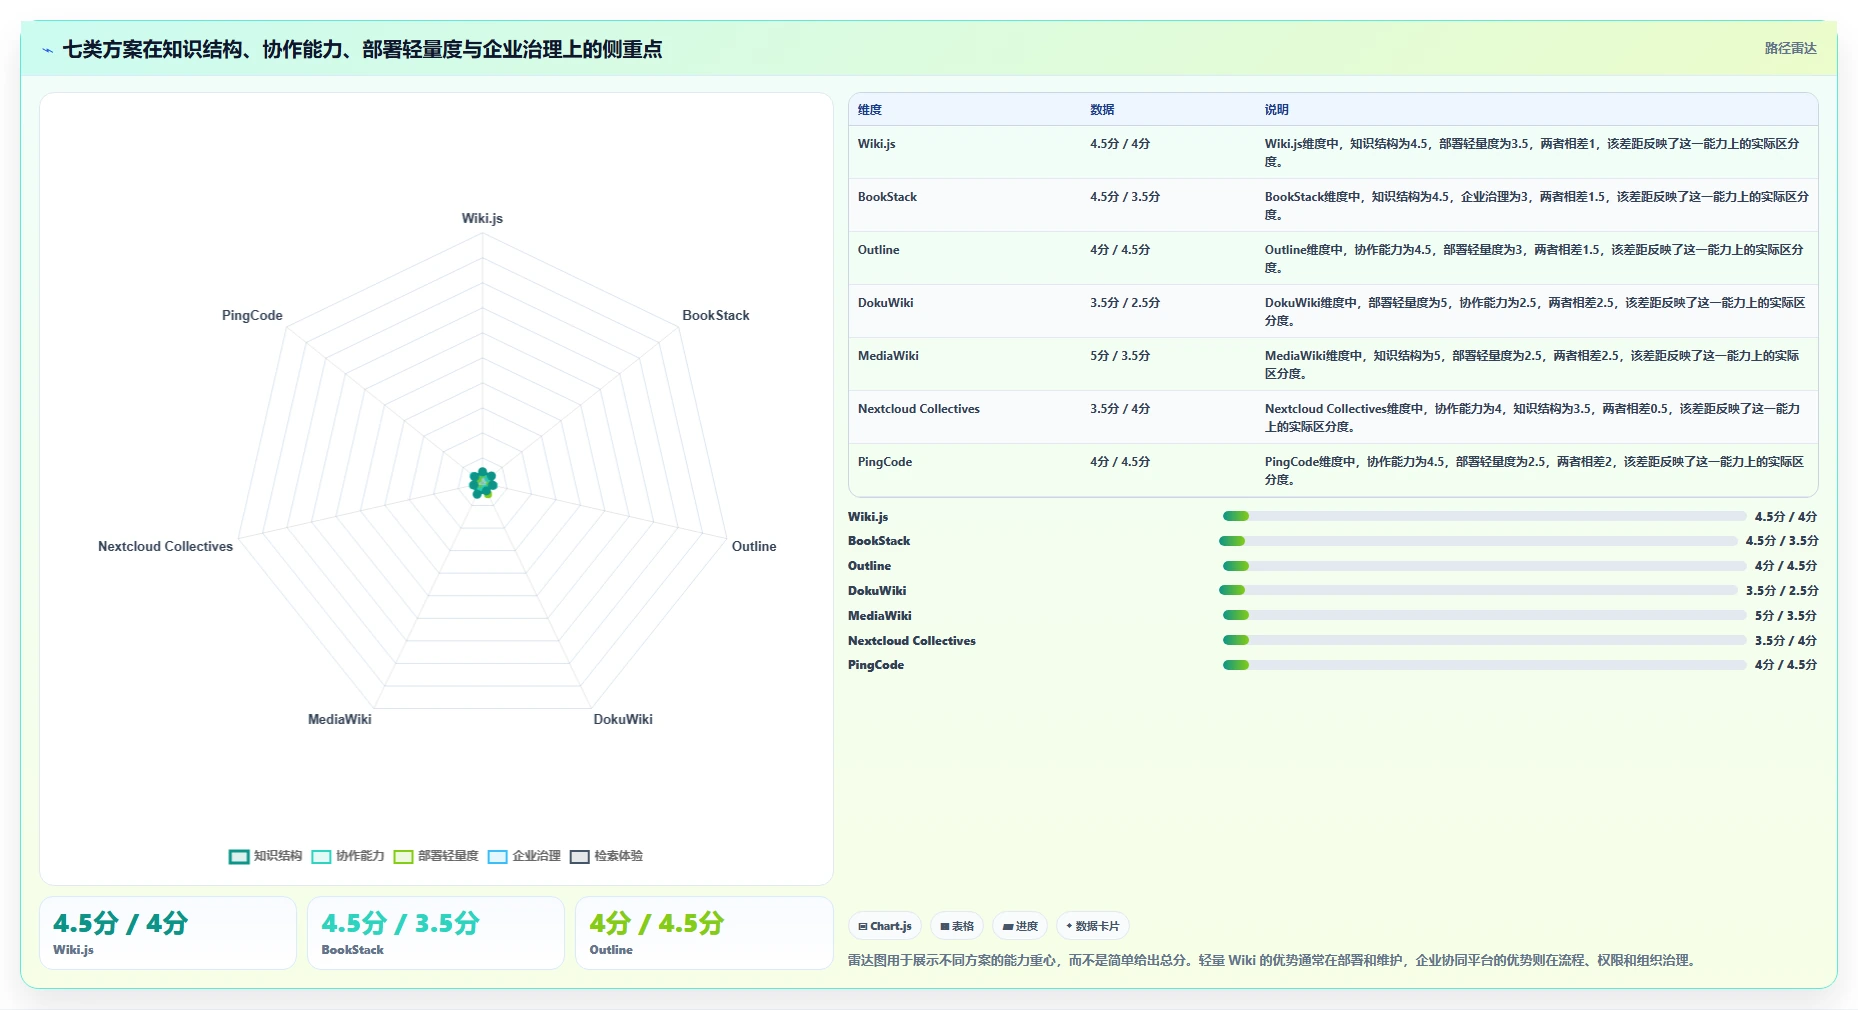Screen dimensions: 1858x1010
Task: Click the small icon before the page title
Action: click(x=47, y=50)
